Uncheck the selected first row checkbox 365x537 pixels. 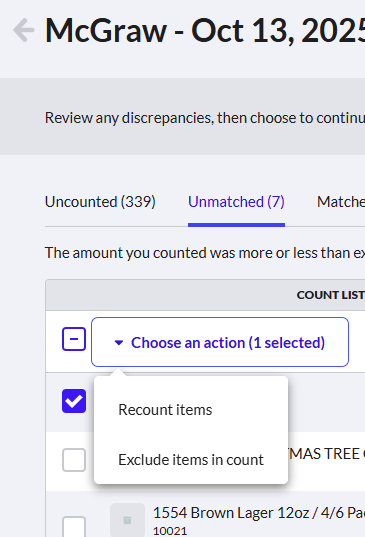(74, 401)
